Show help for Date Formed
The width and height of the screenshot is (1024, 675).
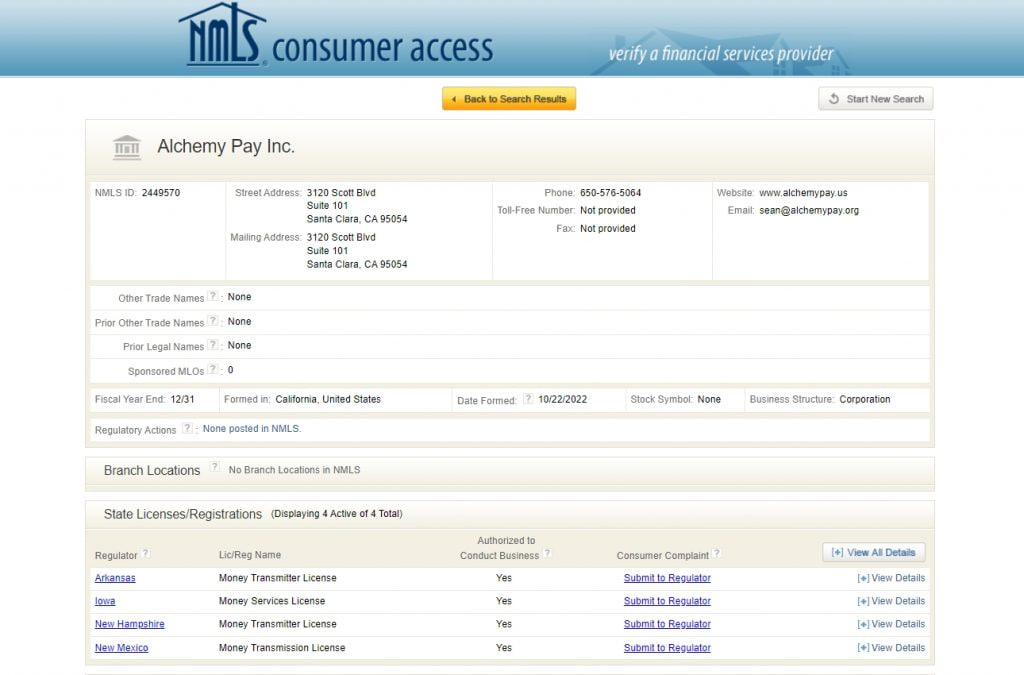(528, 399)
